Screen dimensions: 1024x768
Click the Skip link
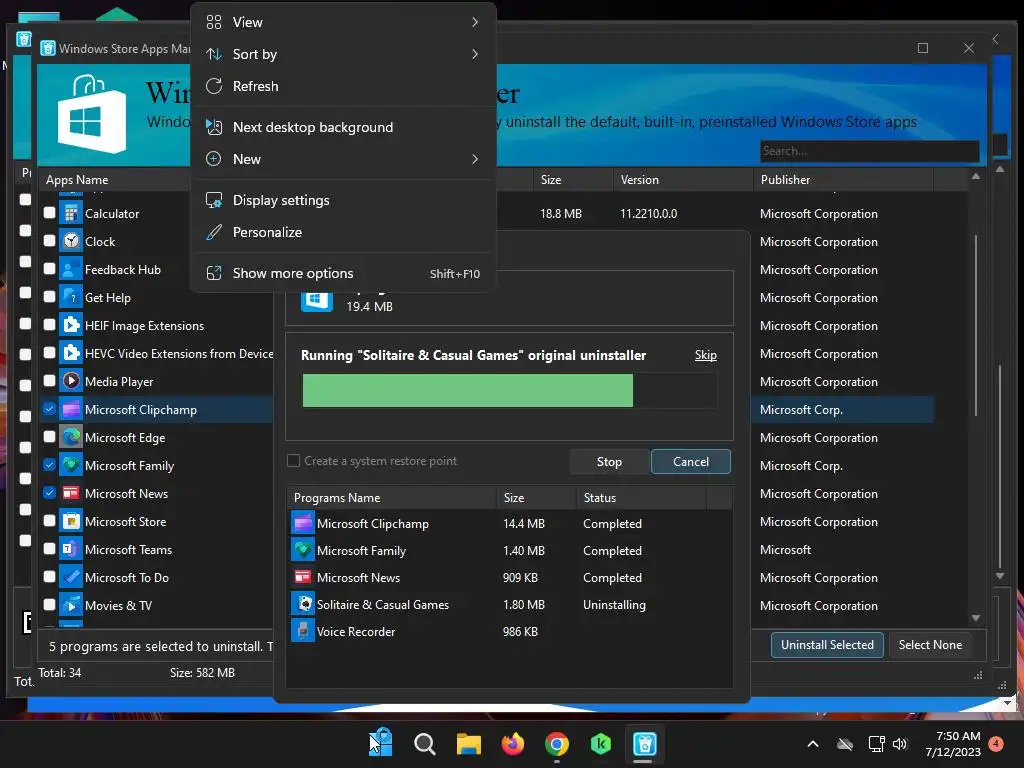tap(705, 355)
